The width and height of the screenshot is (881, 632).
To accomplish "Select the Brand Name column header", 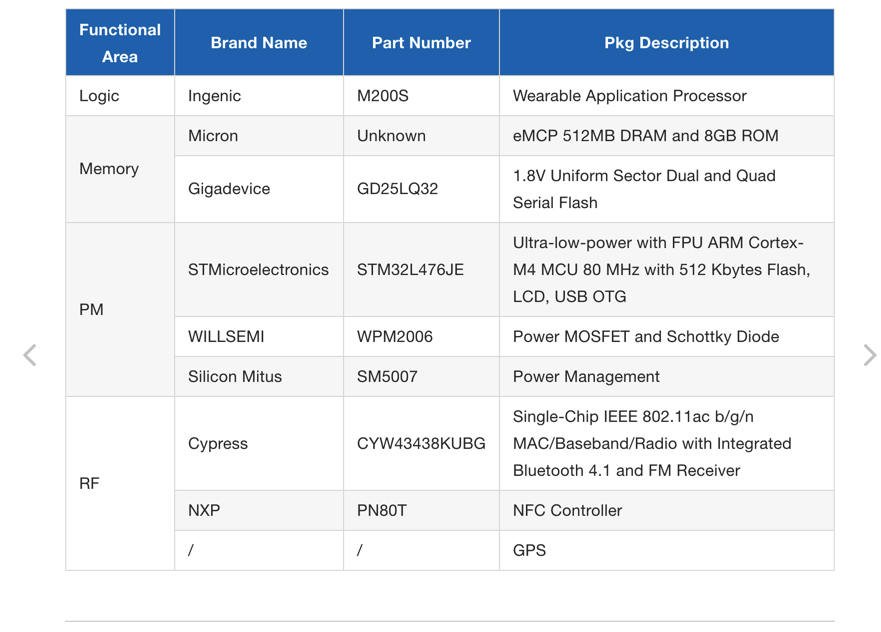I will click(x=258, y=43).
